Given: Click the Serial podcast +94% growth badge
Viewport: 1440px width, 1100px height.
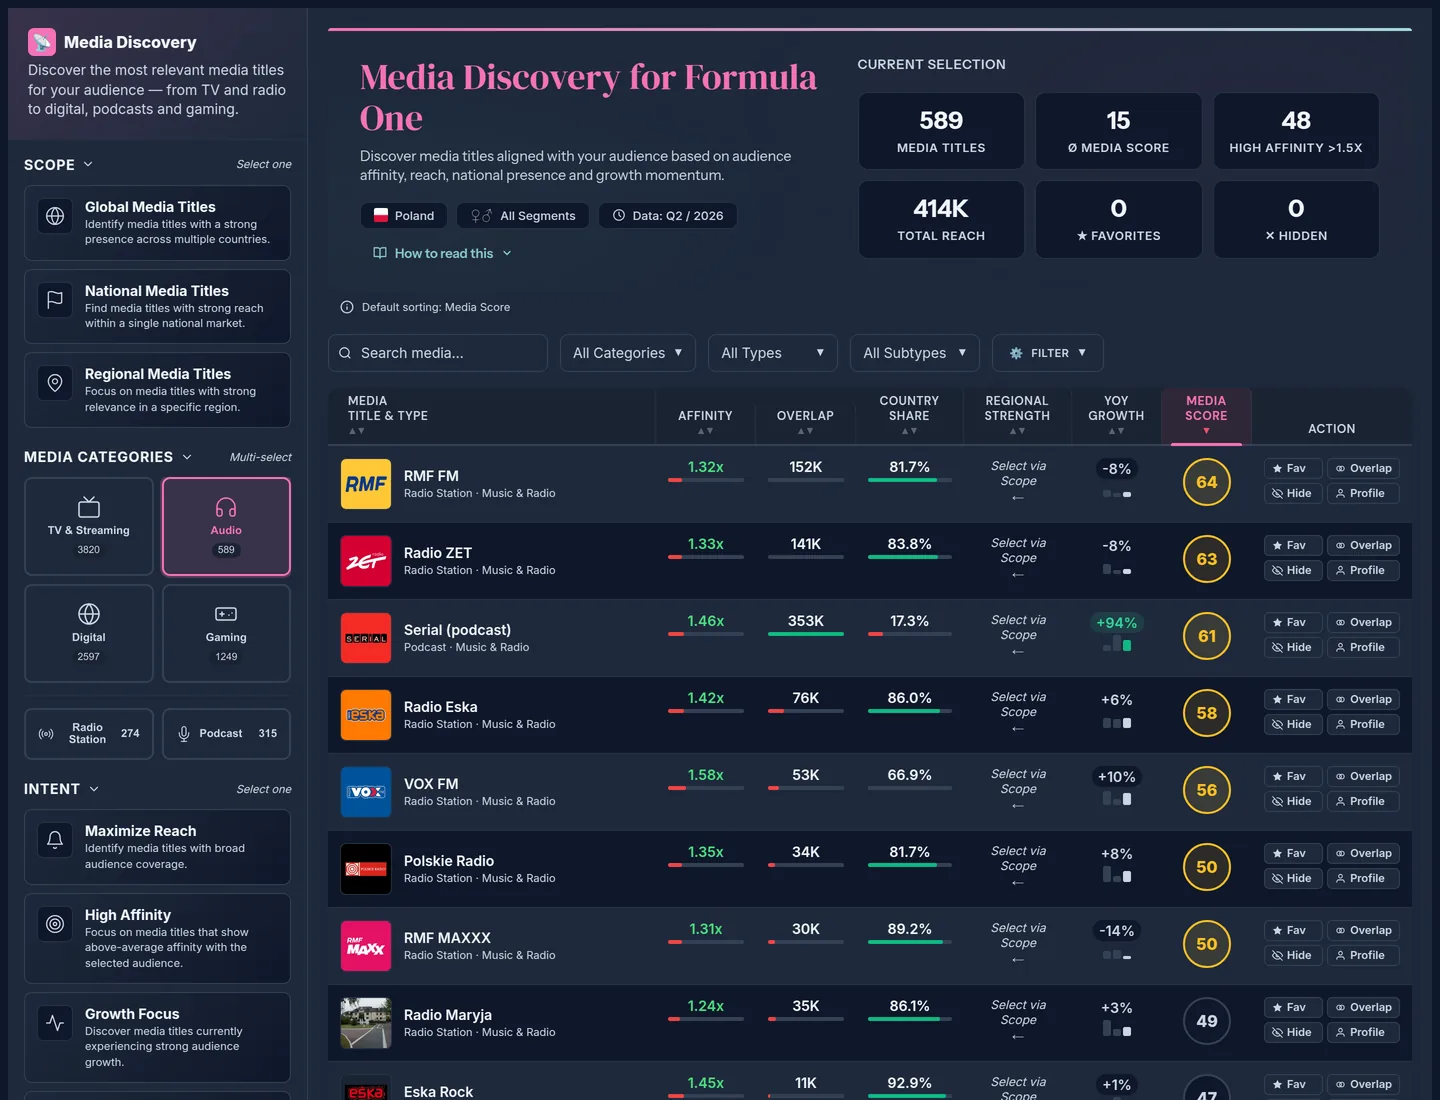Looking at the screenshot, I should pyautogui.click(x=1116, y=623).
